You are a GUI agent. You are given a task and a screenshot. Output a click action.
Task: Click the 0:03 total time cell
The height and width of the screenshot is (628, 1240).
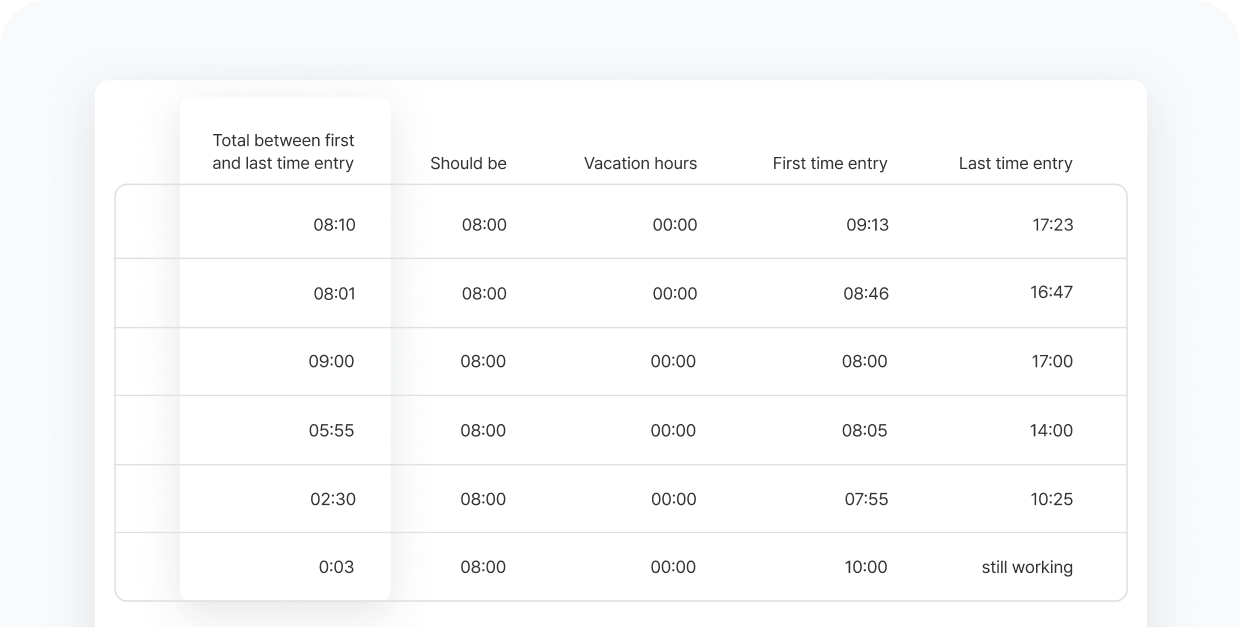point(336,567)
